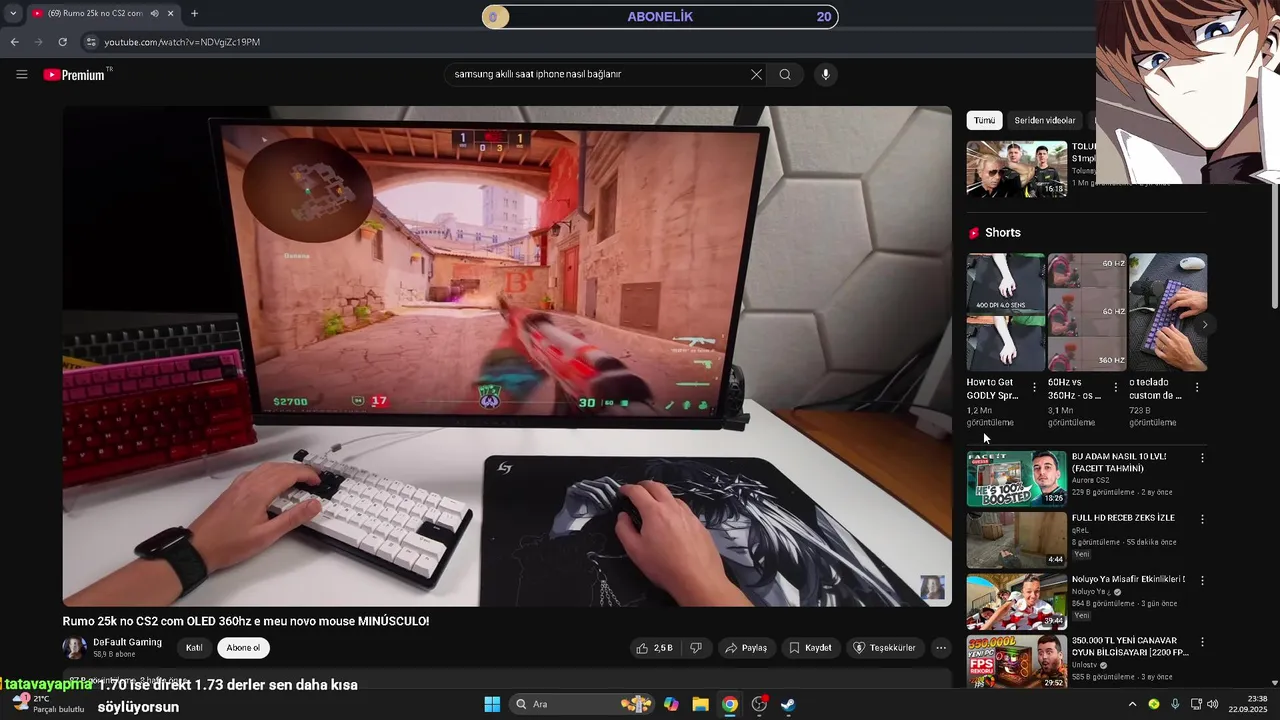Like the video with thumbs up
This screenshot has height=720, width=1280.
pos(654,648)
